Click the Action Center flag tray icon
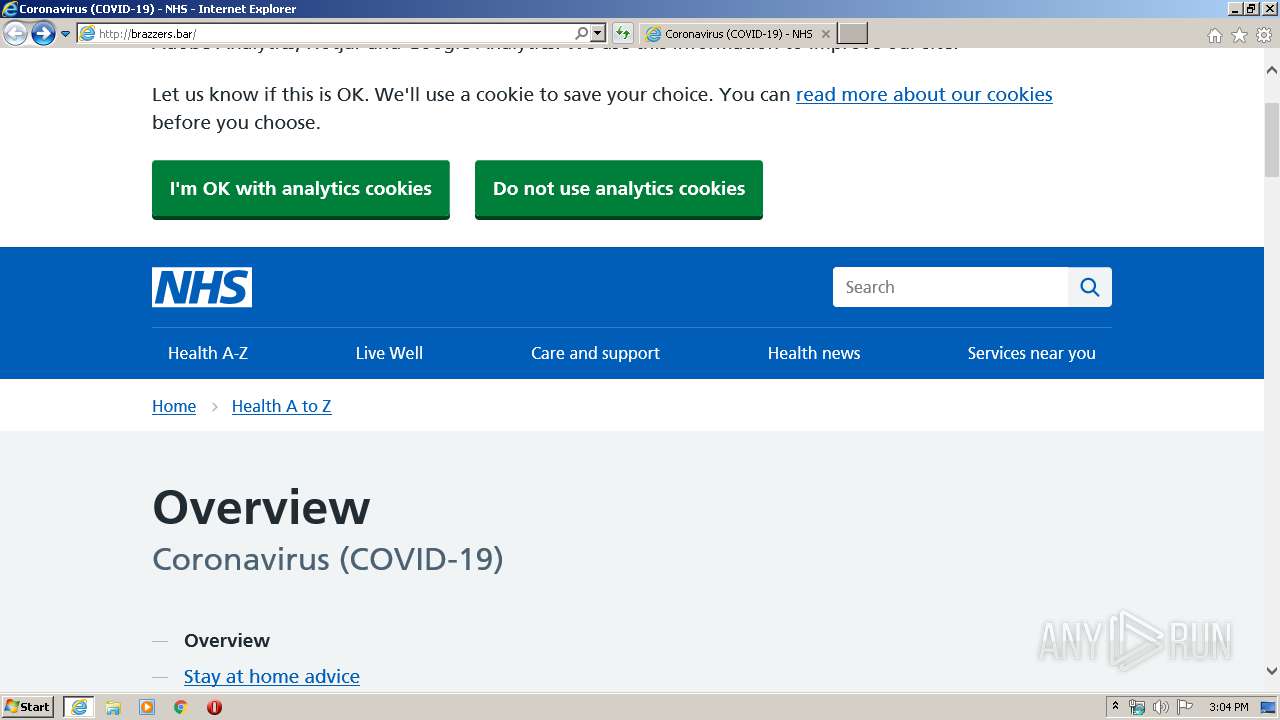The width and height of the screenshot is (1280, 720). pos(1185,707)
